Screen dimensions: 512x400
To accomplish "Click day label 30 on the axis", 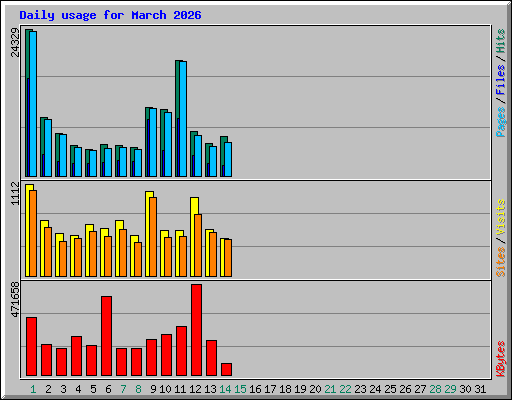I will click(x=465, y=389).
